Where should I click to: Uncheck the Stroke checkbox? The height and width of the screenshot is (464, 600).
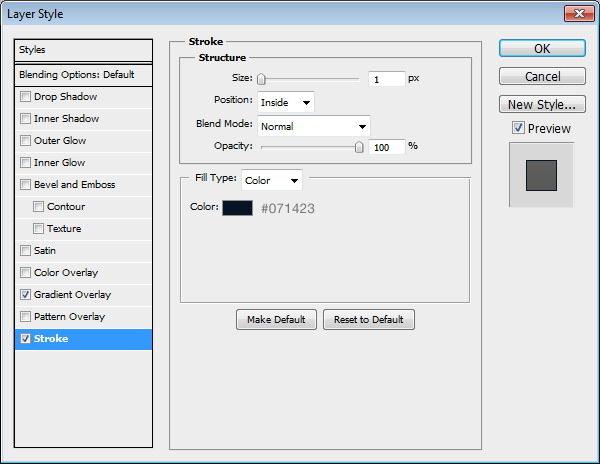pyautogui.click(x=25, y=339)
